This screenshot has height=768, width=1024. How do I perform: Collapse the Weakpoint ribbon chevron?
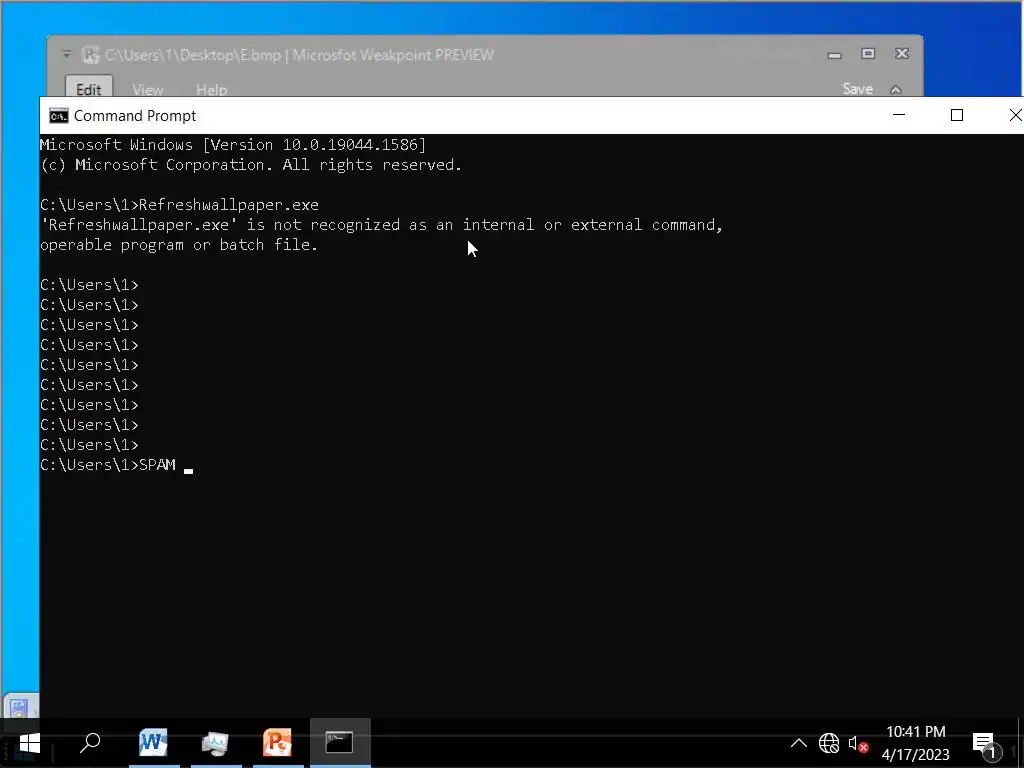coord(896,89)
